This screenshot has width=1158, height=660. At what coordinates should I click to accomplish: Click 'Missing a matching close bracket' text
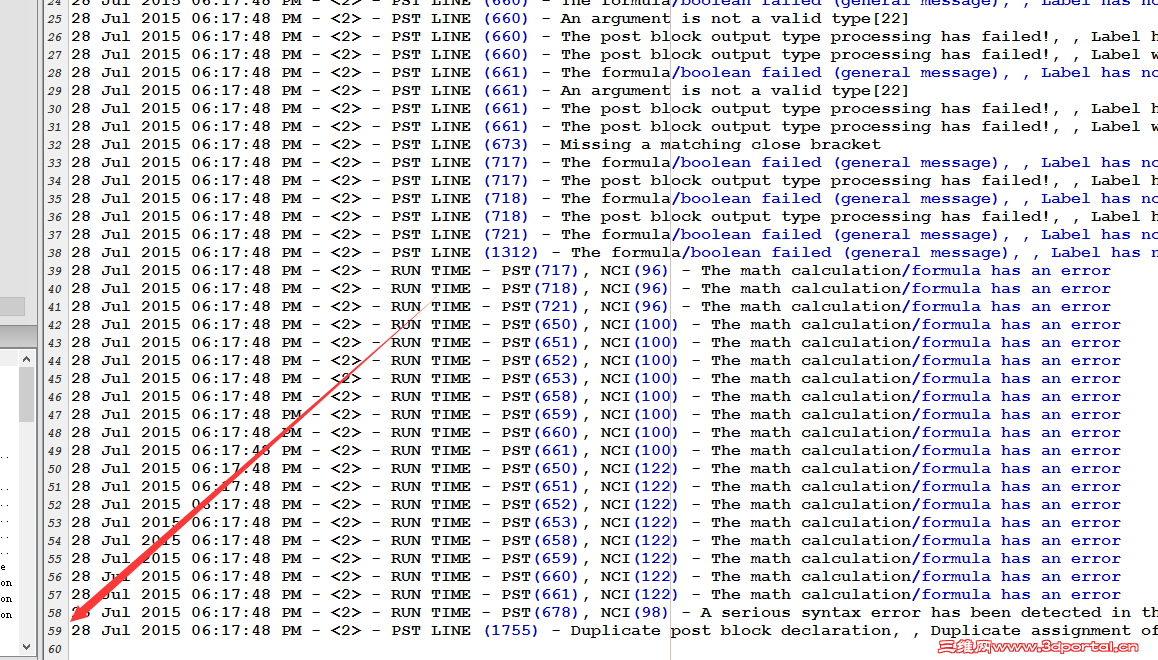pos(720,145)
